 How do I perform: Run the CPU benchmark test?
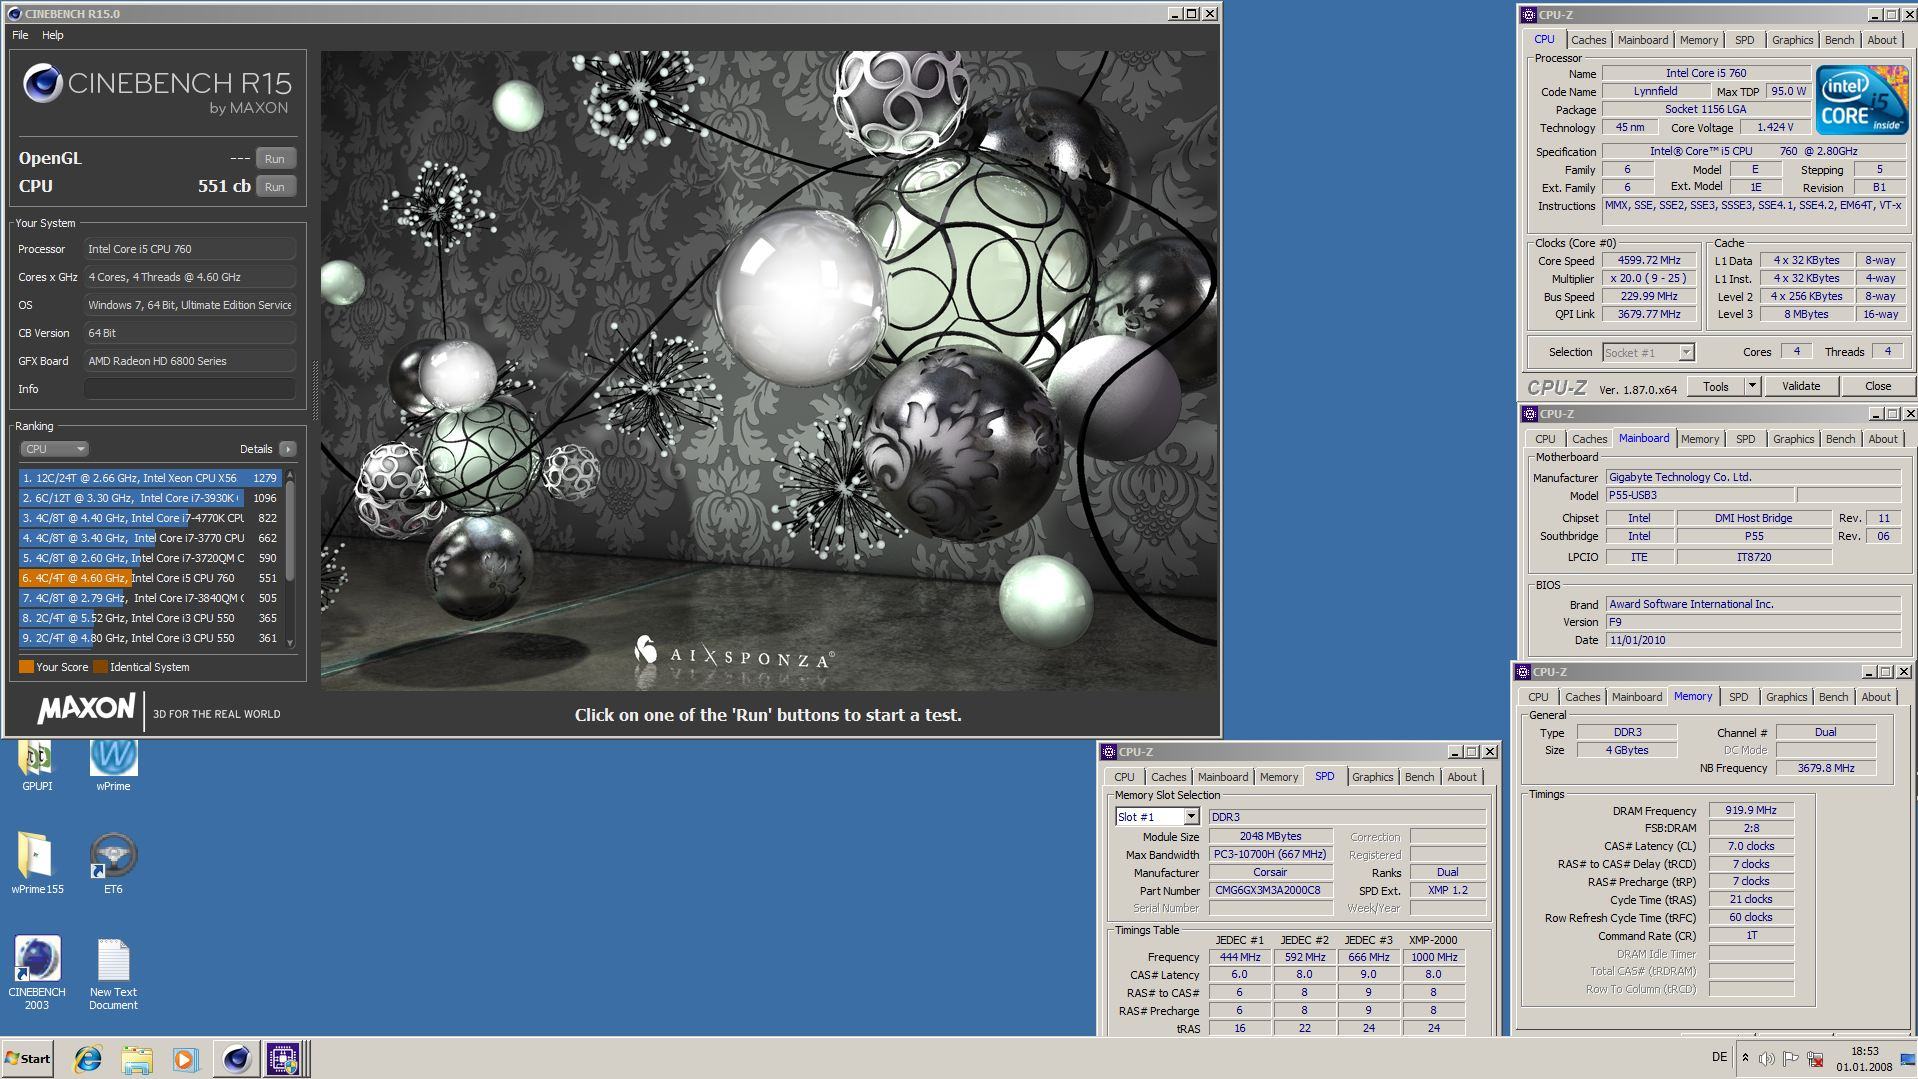click(x=275, y=187)
